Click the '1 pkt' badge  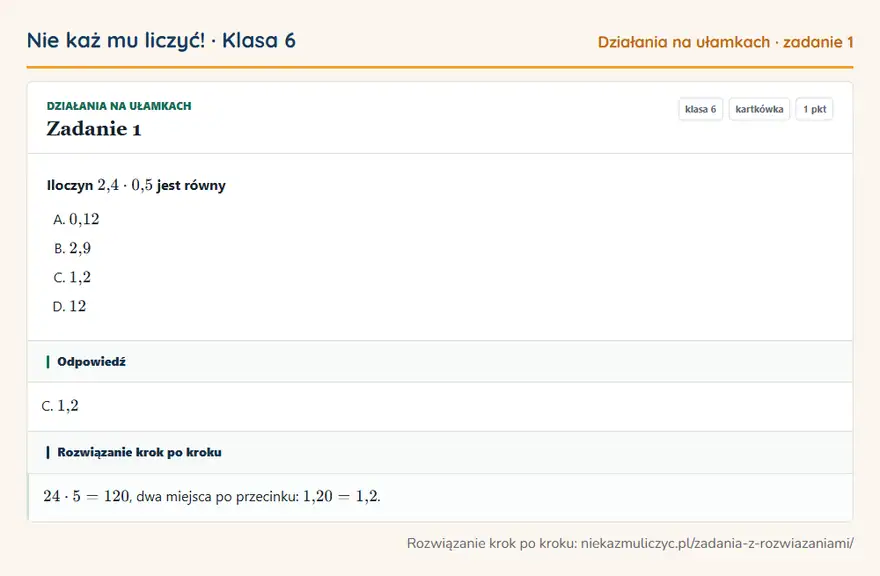click(x=814, y=109)
